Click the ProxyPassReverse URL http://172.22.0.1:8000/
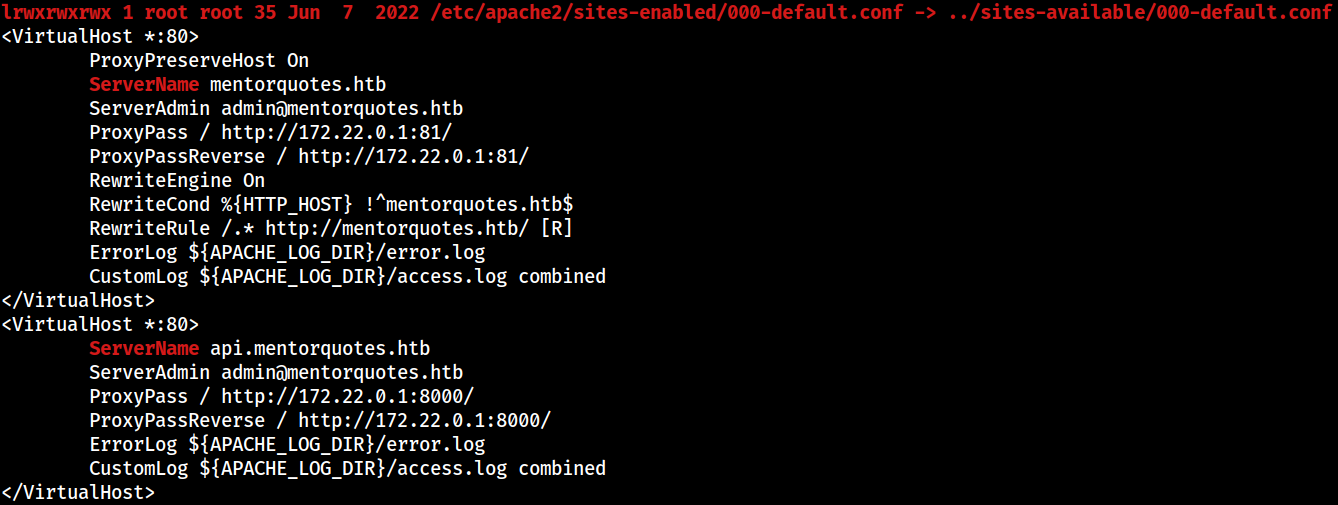 (424, 420)
